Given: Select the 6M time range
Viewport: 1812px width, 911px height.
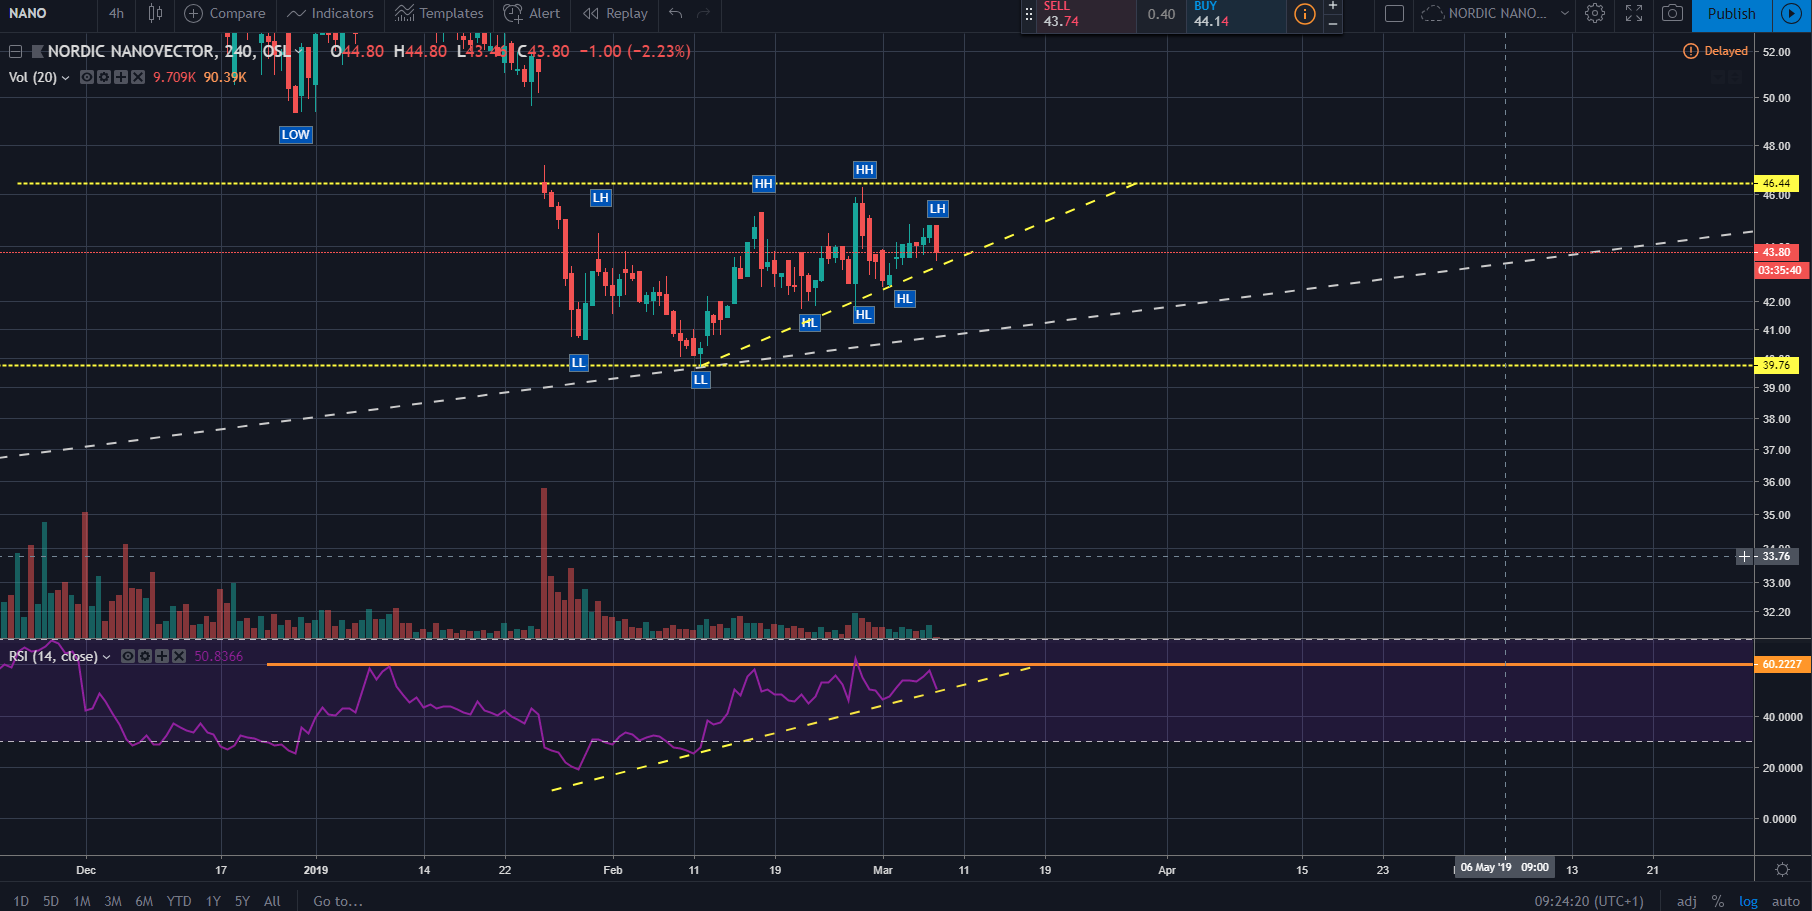Looking at the screenshot, I should click(144, 901).
